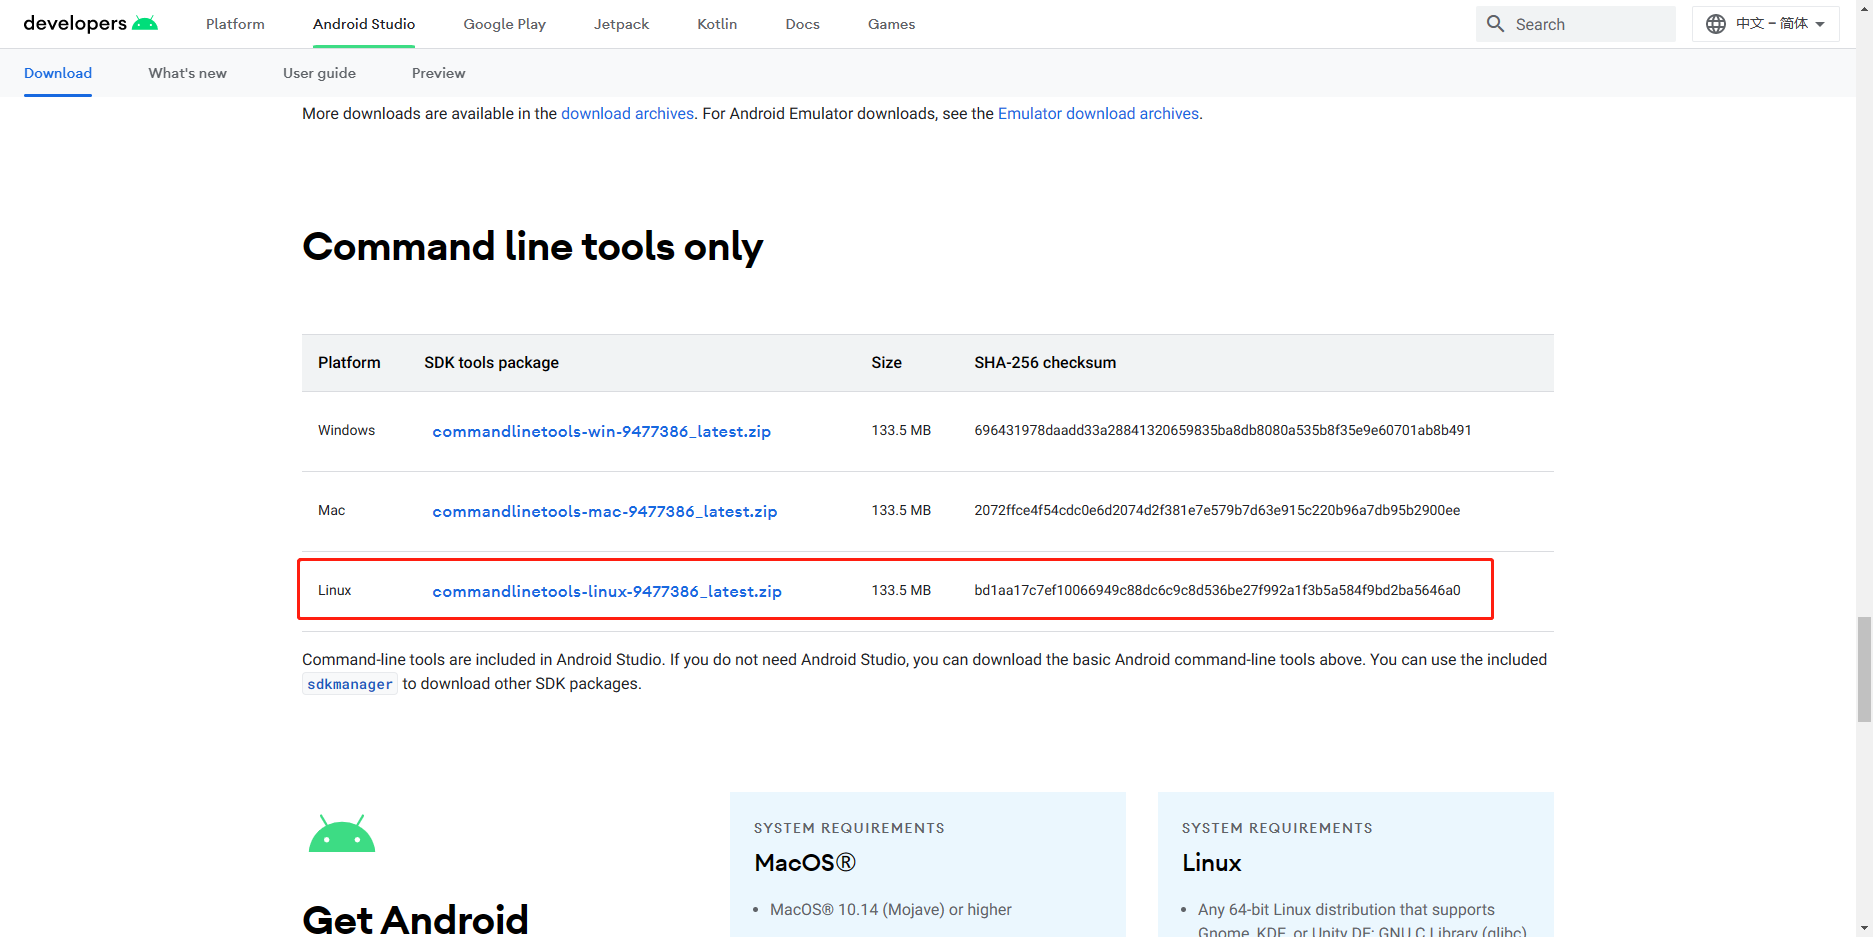Click the Android developers logo
Screen dimensions: 1873x937
88,22
